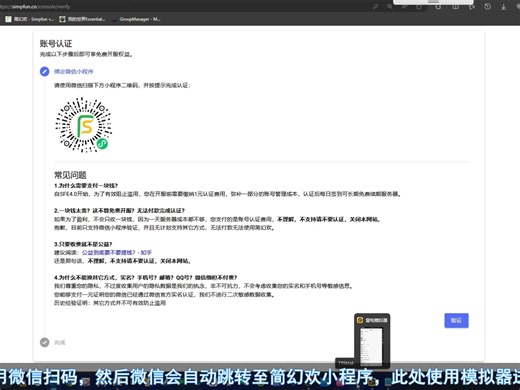Click the key password icon in browser toolbar
The image size is (520, 390).
375,6
